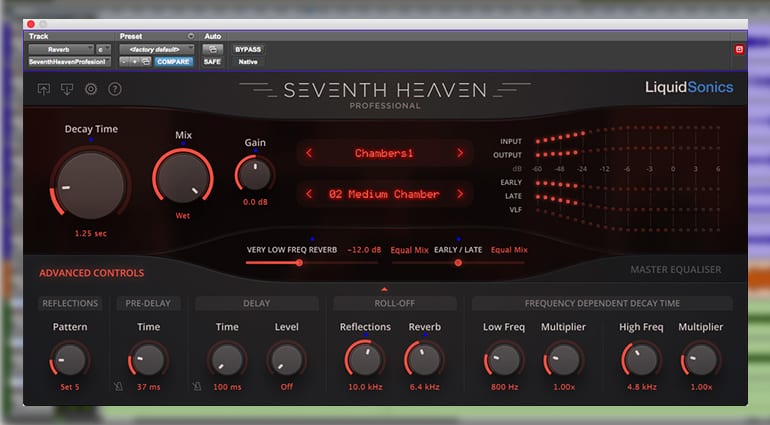Click the previous preset arrow beside 02 Medium Chamber
This screenshot has height=425, width=770.
click(x=309, y=194)
